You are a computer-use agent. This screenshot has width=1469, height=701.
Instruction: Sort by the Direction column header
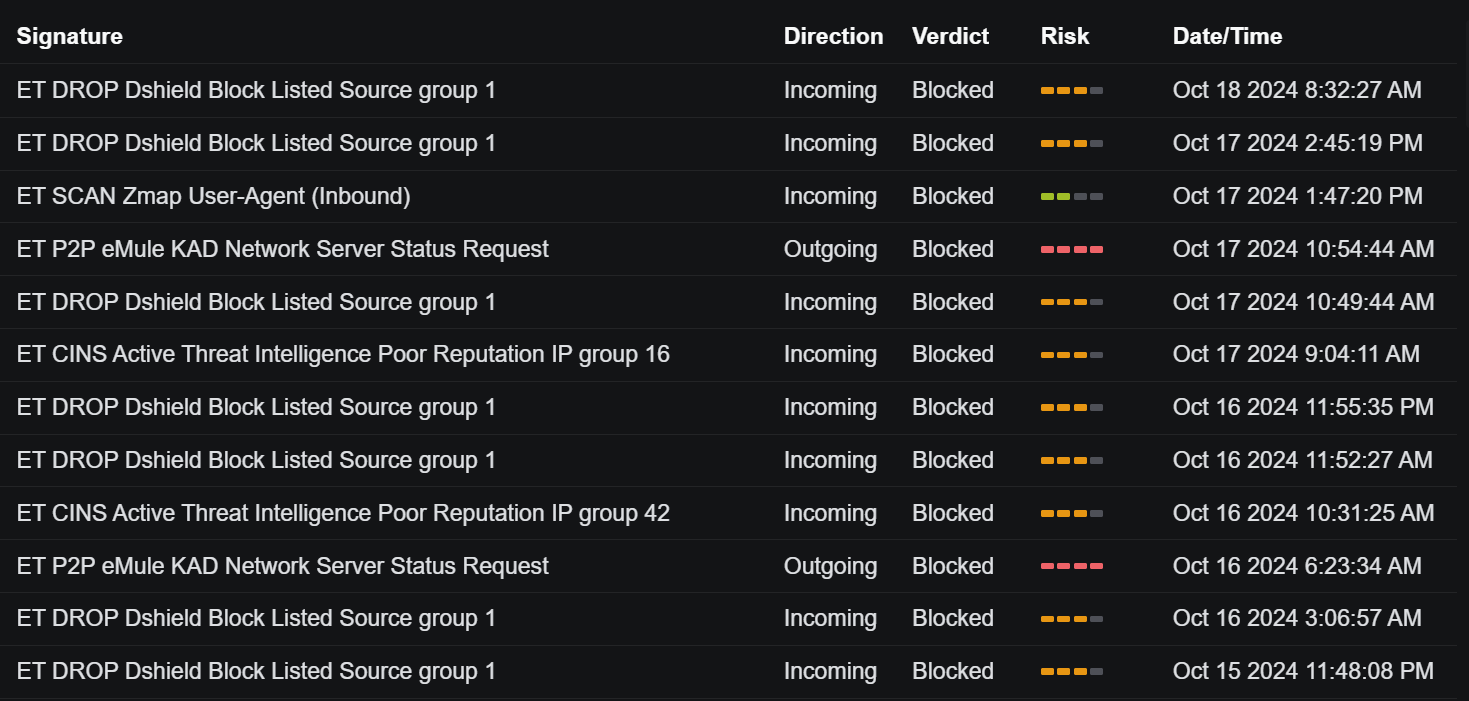pos(833,37)
